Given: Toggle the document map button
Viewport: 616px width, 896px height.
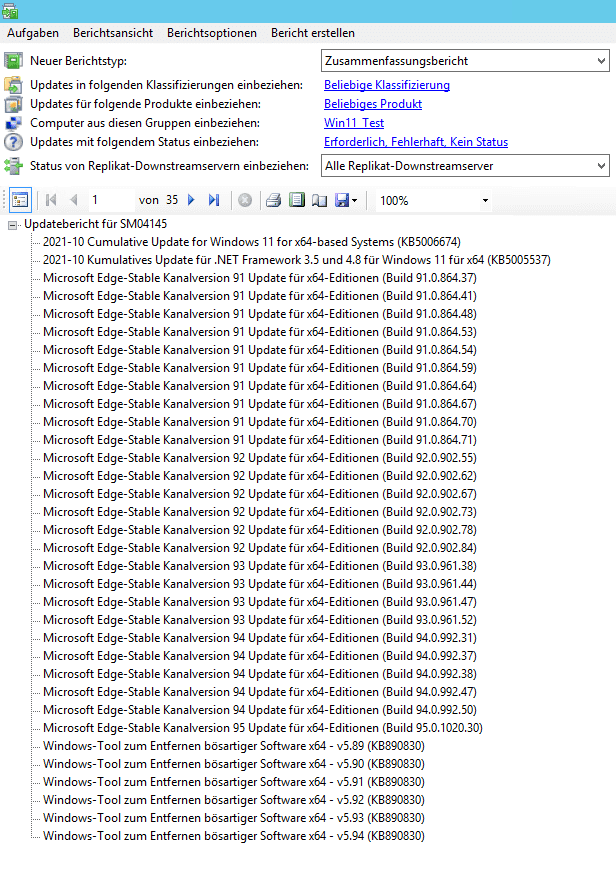Looking at the screenshot, I should pos(20,201).
